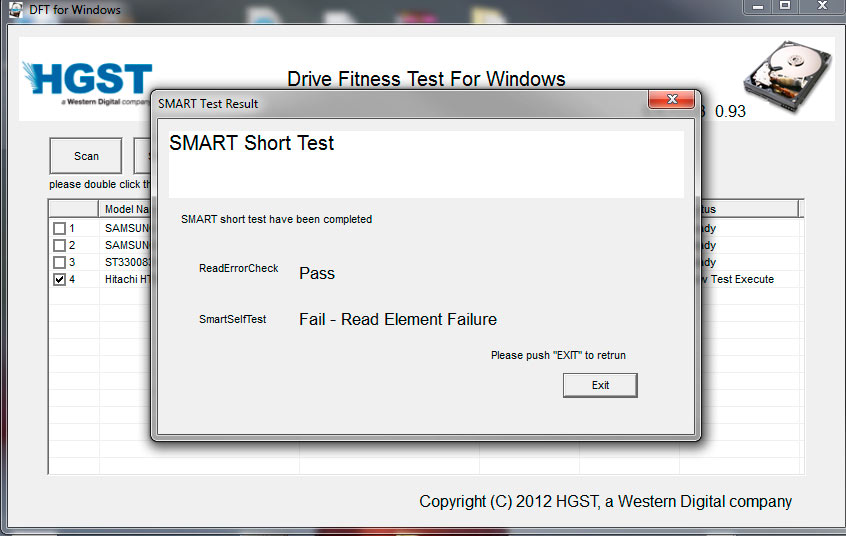This screenshot has height=536, width=846.
Task: Click the Scan button
Action: 86,156
